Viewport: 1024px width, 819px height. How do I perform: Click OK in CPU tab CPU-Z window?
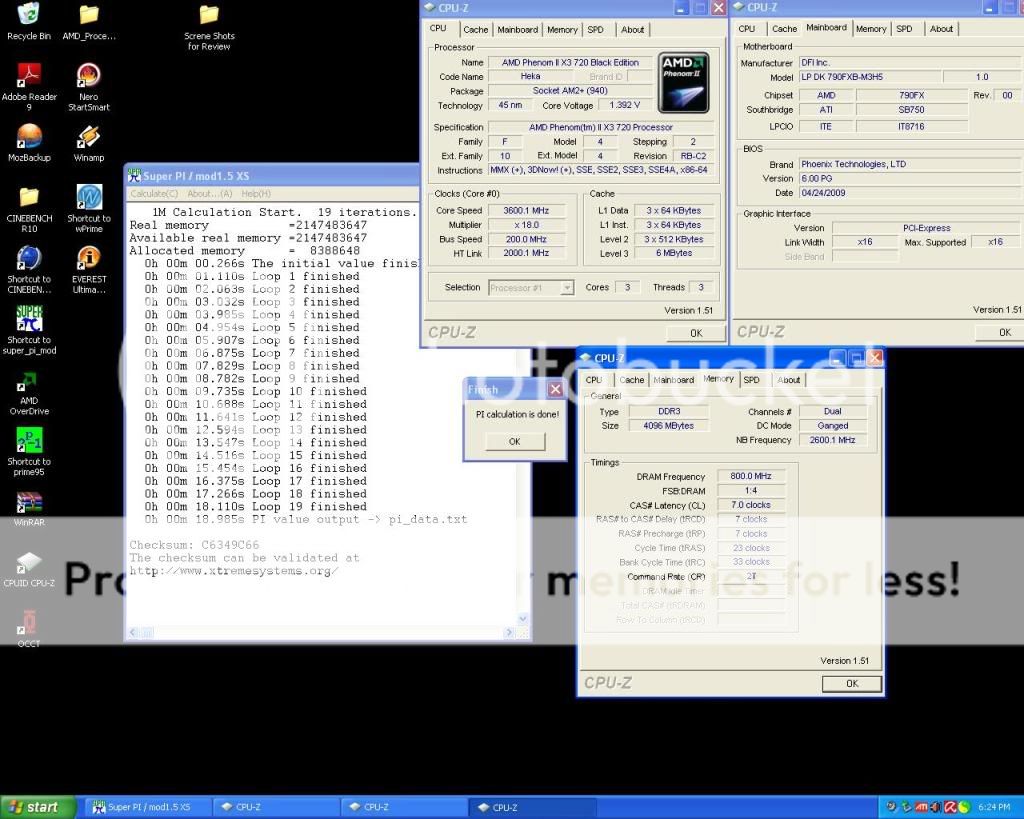[696, 333]
